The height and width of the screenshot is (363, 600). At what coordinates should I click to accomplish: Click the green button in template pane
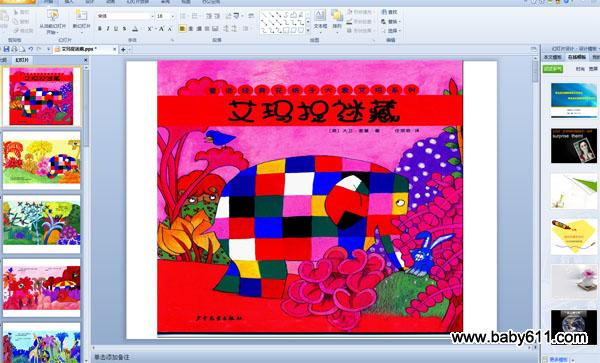(x=553, y=69)
